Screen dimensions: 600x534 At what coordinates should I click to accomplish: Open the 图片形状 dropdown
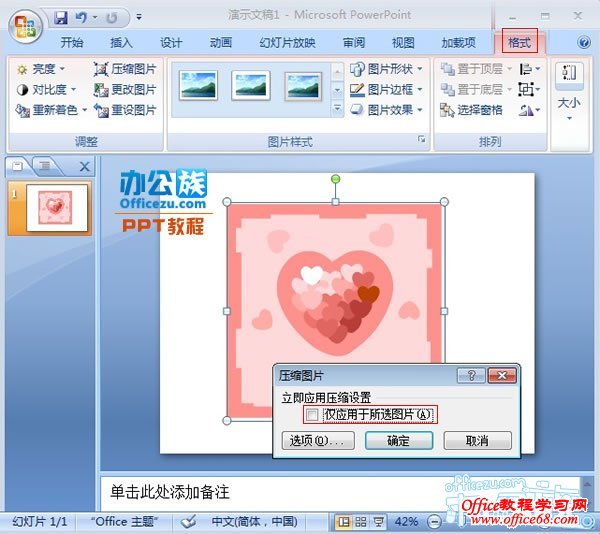click(x=386, y=69)
